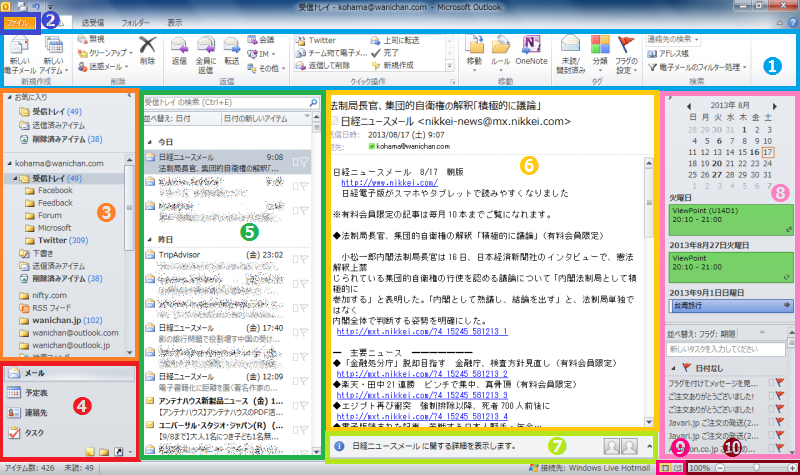Collapse the kohama@wanichan.com account tree
The image size is (800, 475).
coord(9,164)
